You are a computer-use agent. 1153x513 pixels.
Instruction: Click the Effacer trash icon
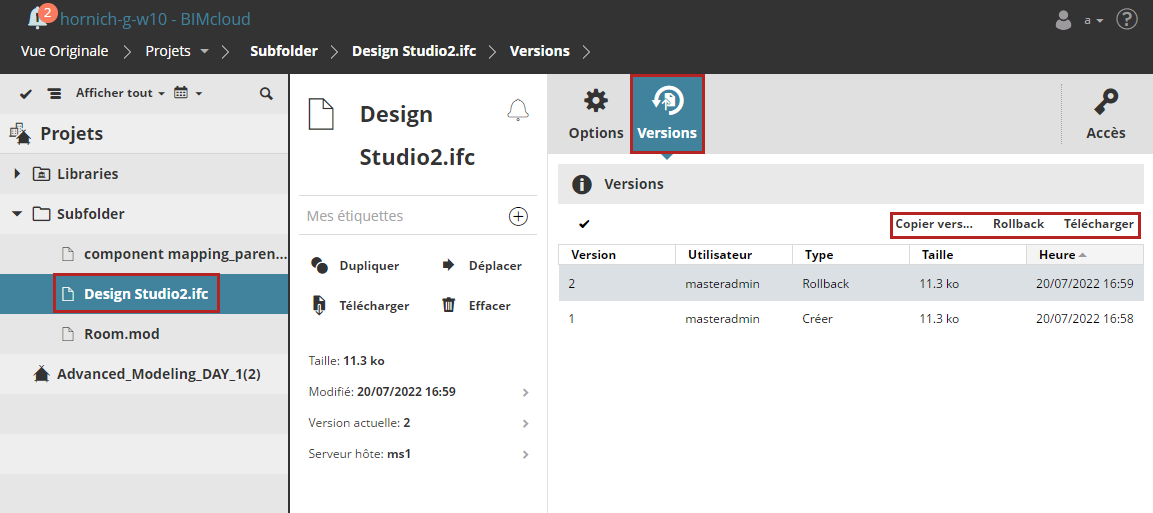tap(451, 305)
